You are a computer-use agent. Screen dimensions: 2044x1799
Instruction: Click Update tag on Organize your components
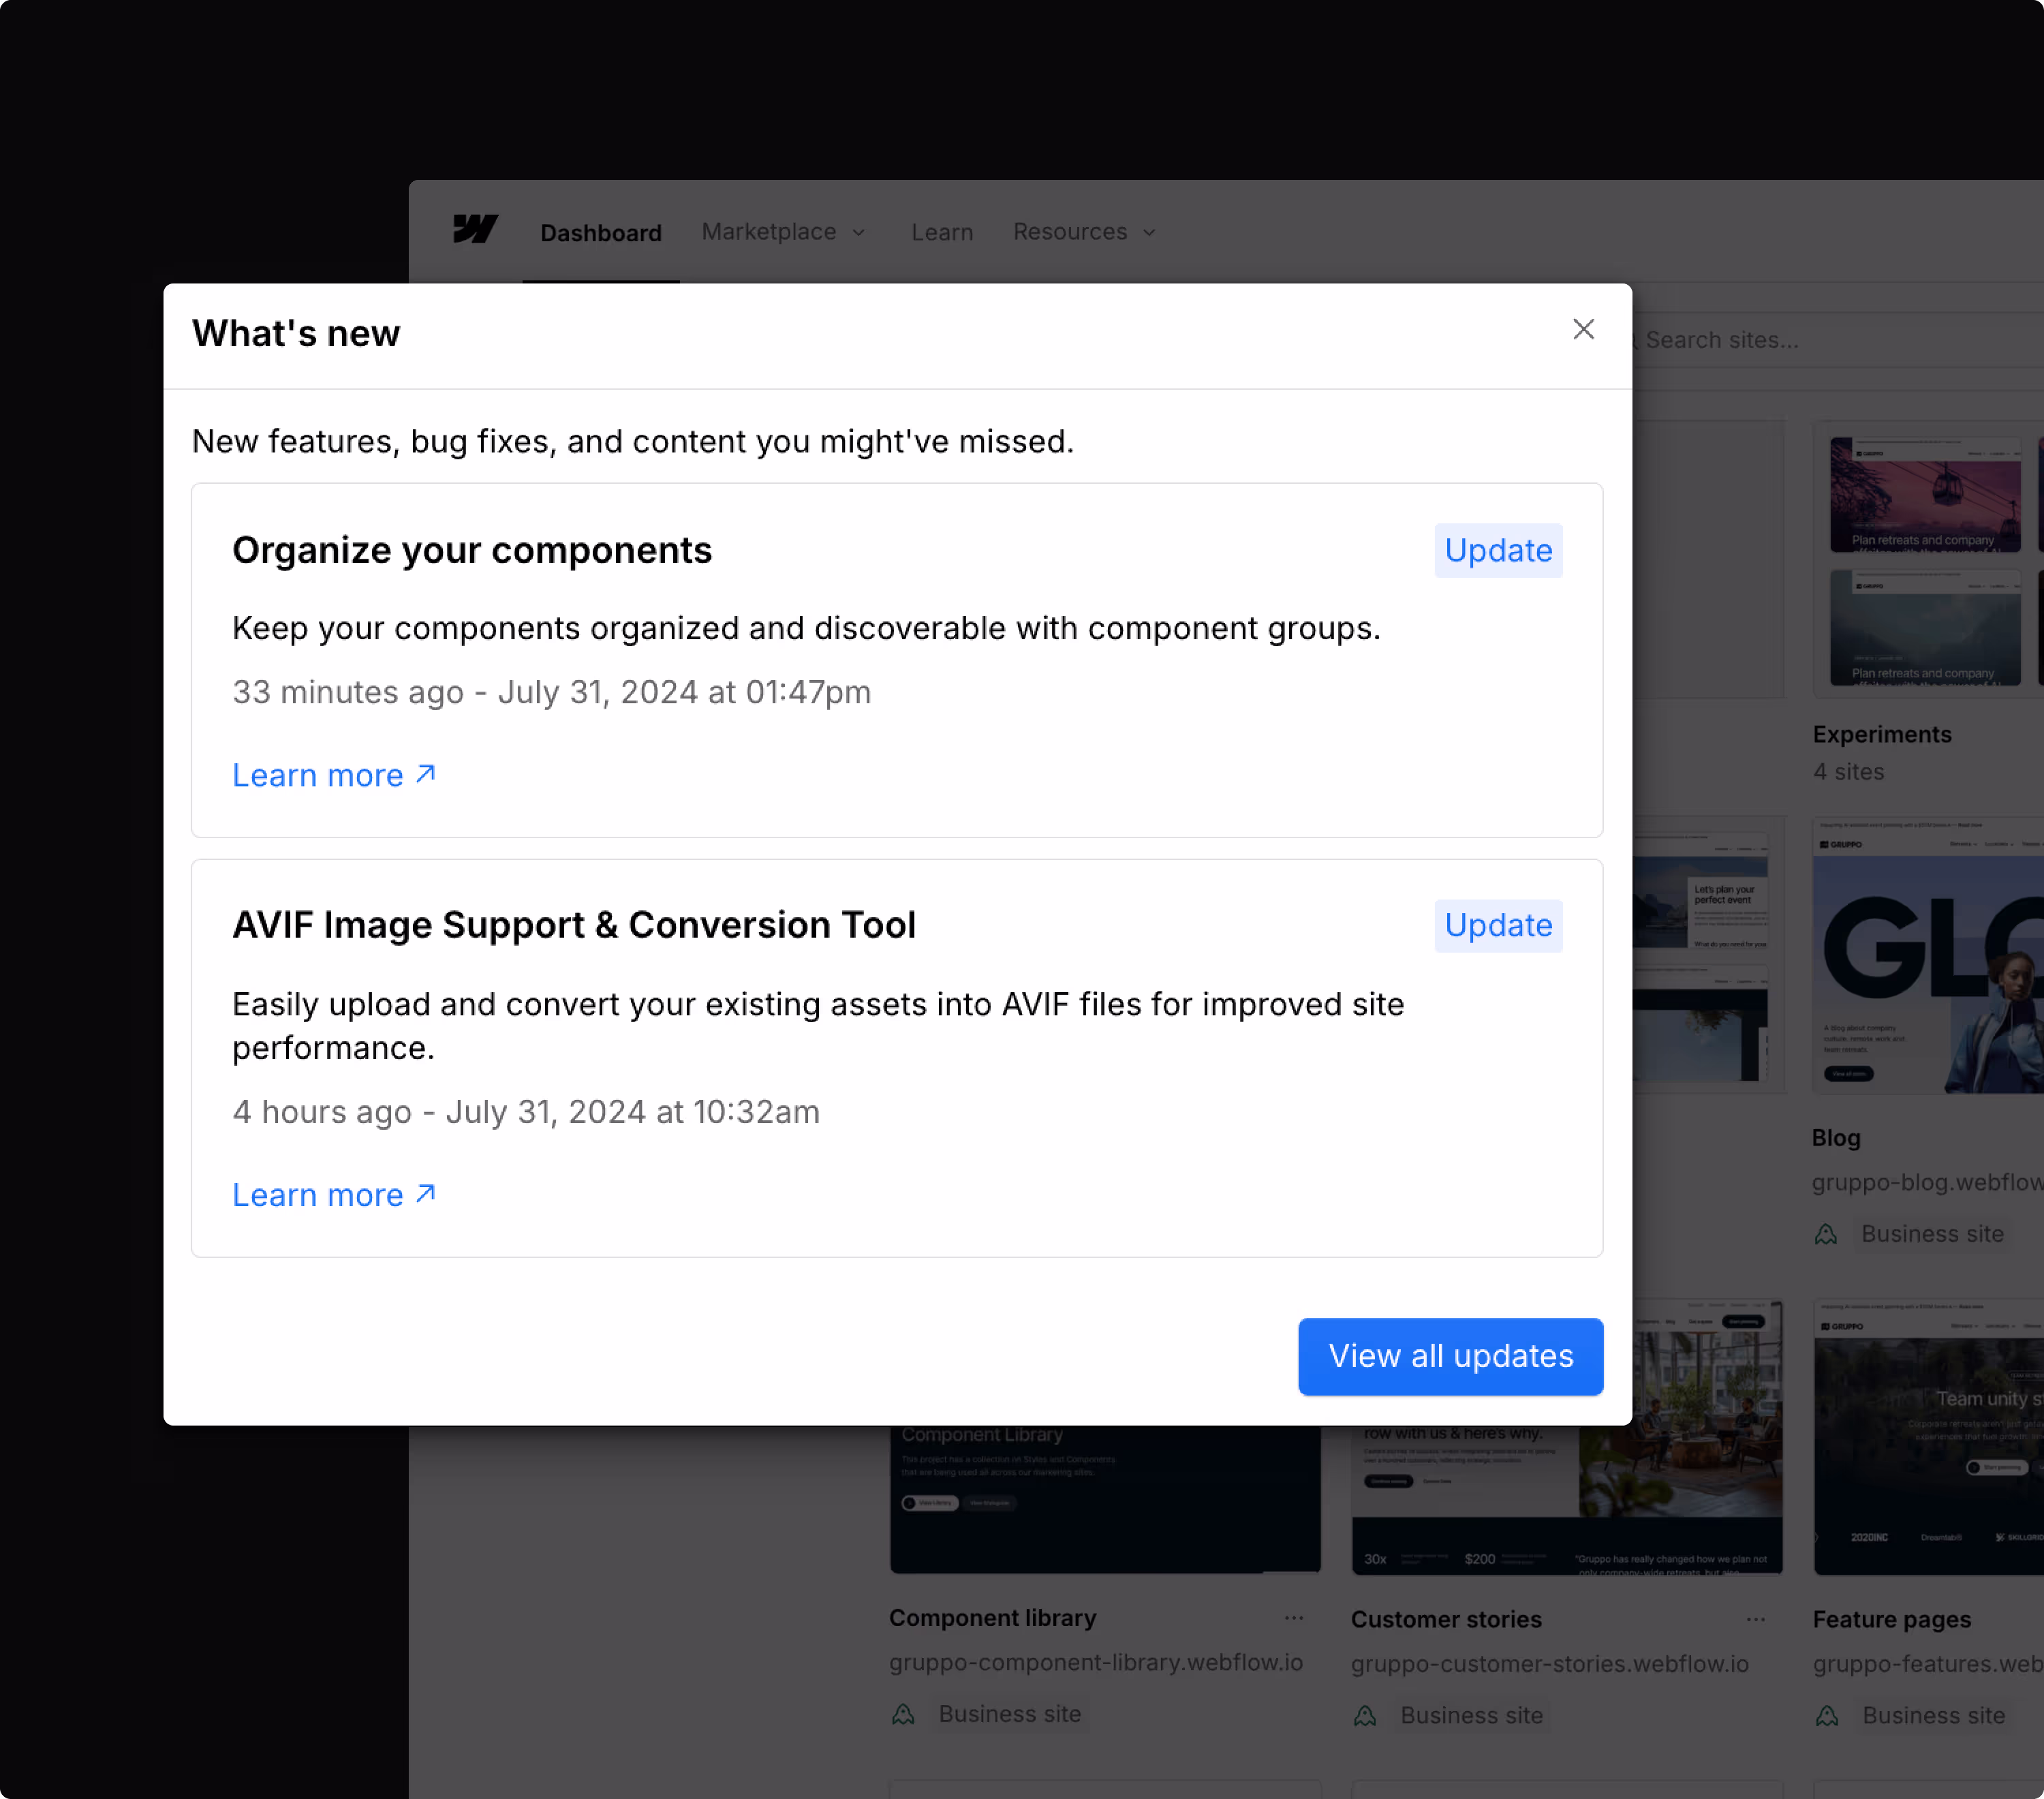1498,550
